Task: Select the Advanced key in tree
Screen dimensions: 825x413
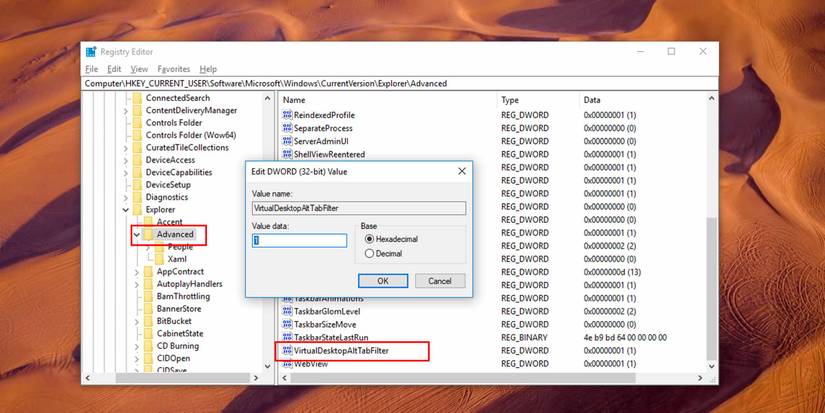Action: tap(175, 234)
